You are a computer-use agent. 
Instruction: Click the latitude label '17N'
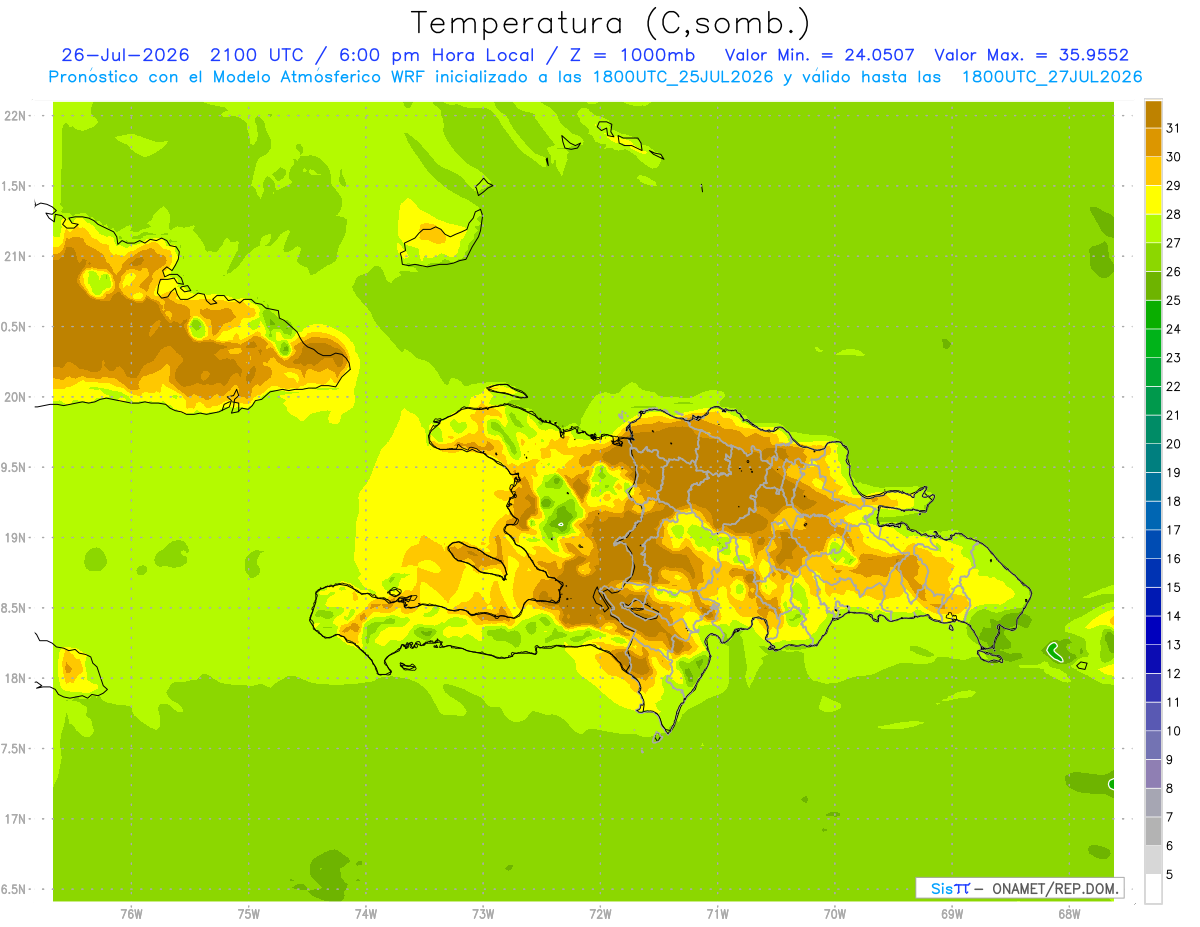click(15, 819)
